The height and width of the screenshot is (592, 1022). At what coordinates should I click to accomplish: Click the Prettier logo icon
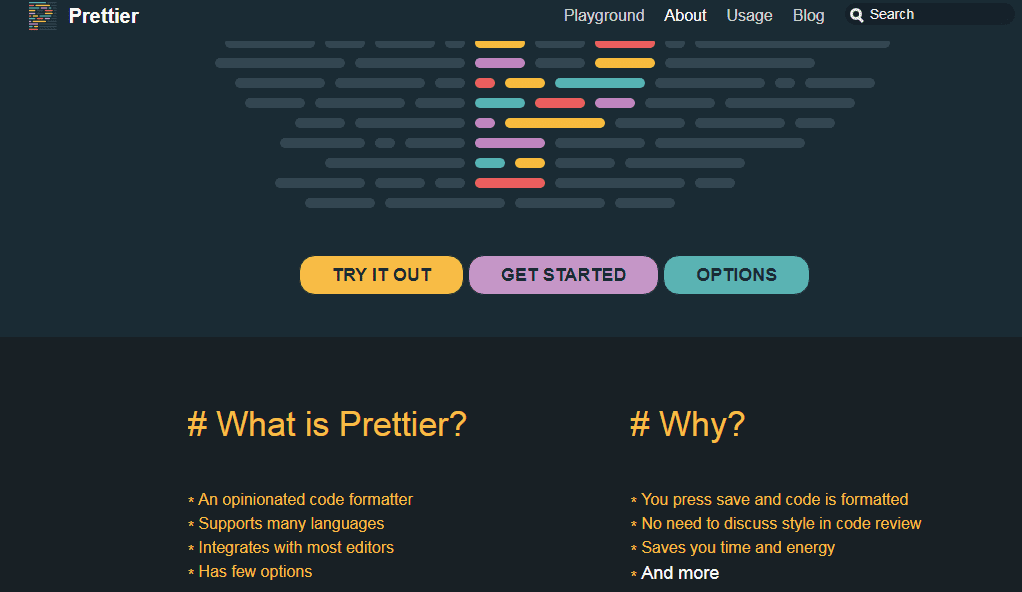pyautogui.click(x=42, y=16)
